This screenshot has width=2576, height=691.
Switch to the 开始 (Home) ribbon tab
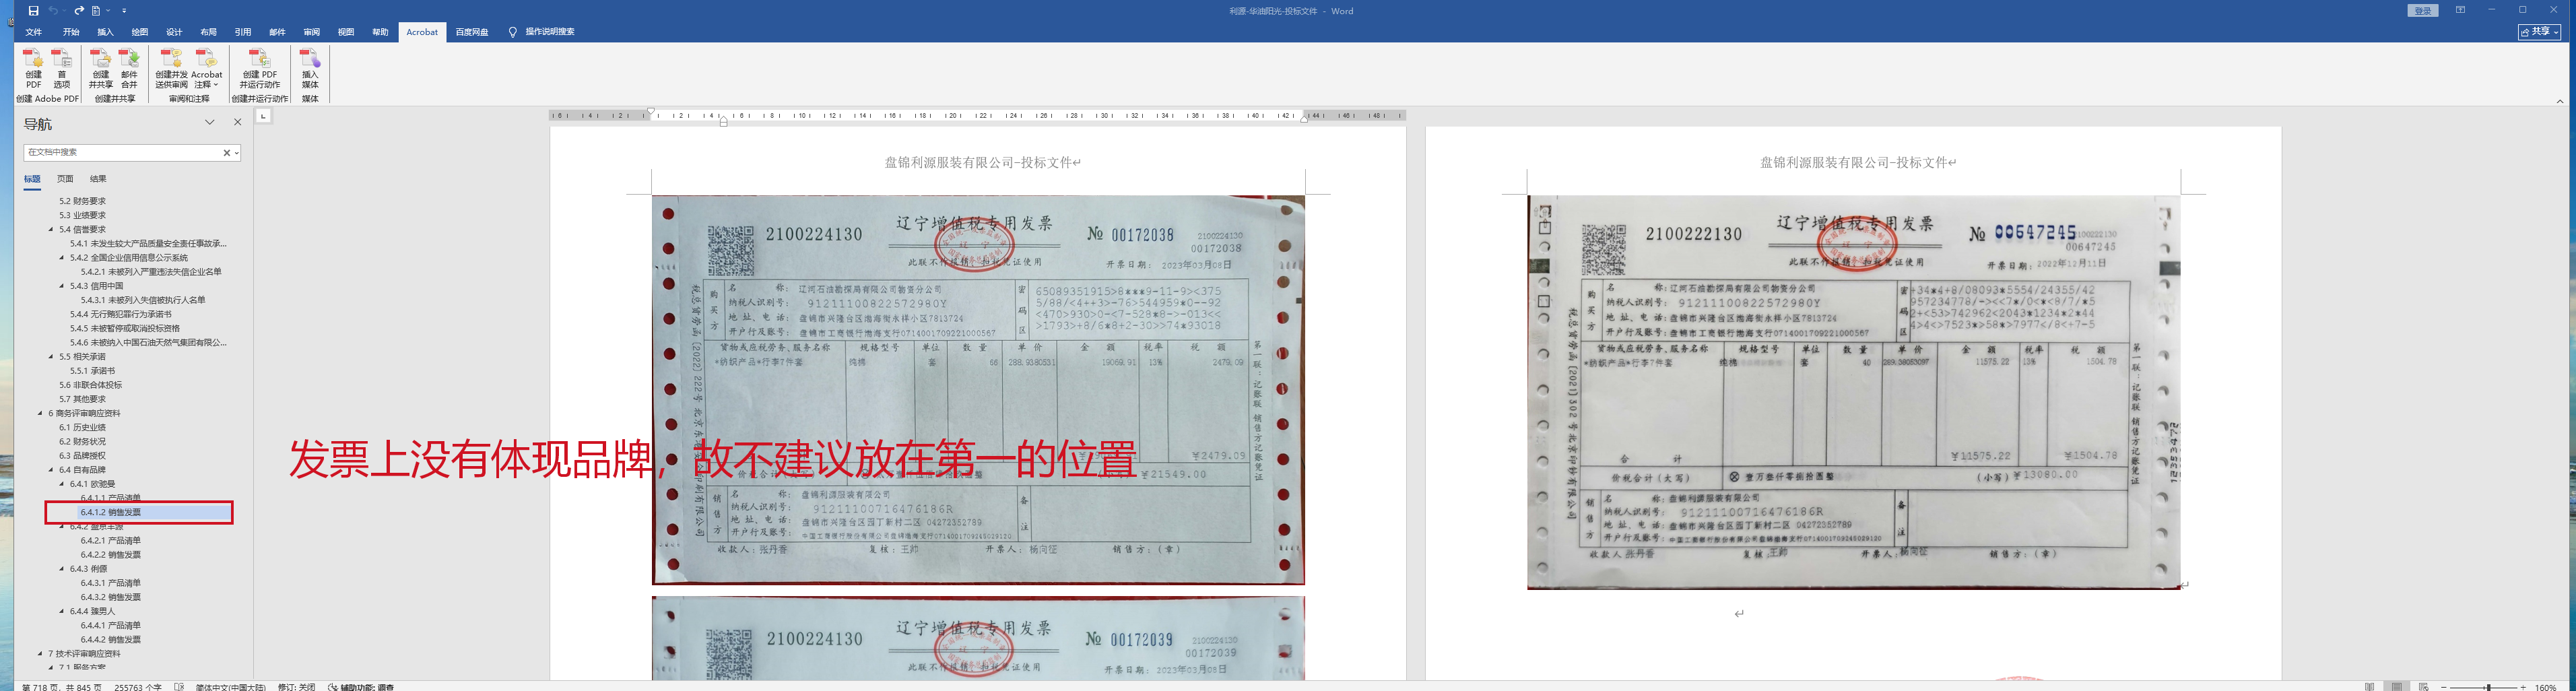click(71, 32)
